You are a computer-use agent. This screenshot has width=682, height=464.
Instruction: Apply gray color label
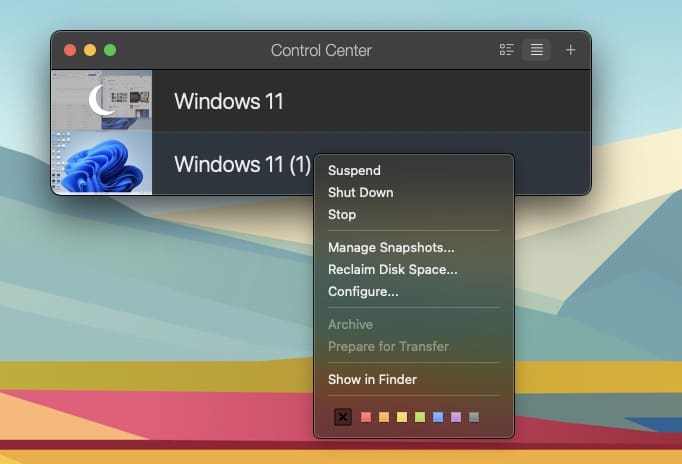point(474,417)
